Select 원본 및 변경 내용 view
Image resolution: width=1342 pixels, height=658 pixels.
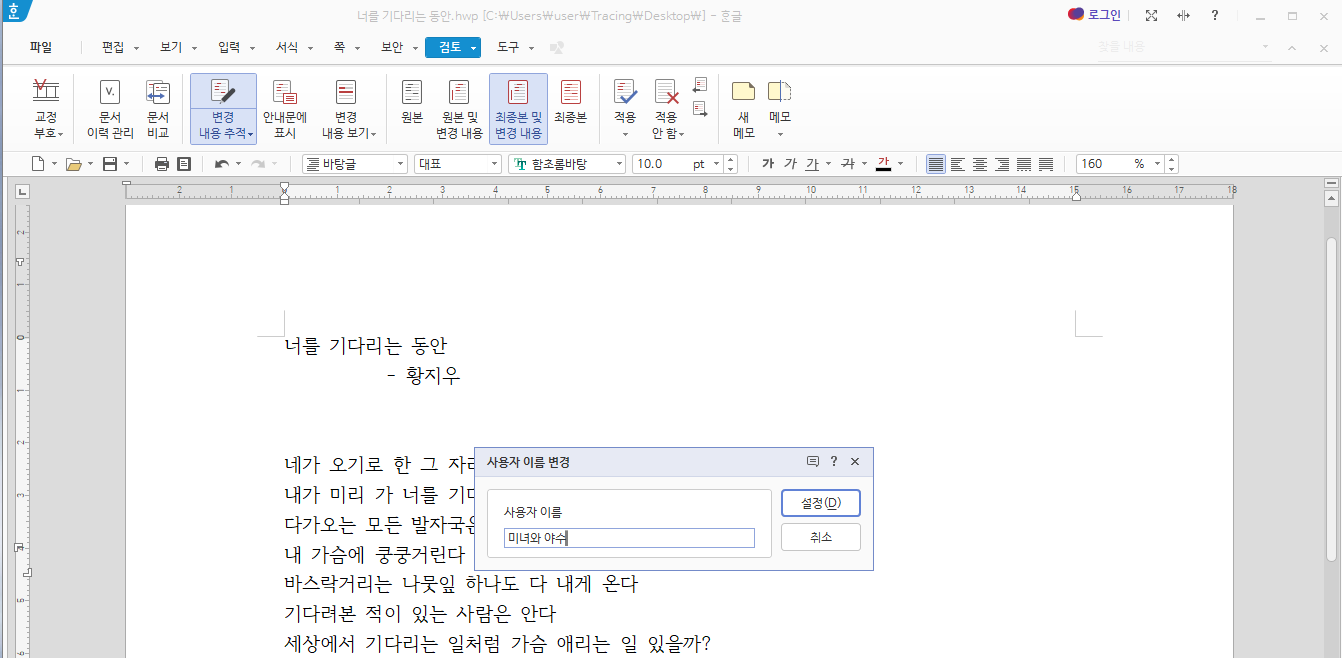tap(459, 109)
